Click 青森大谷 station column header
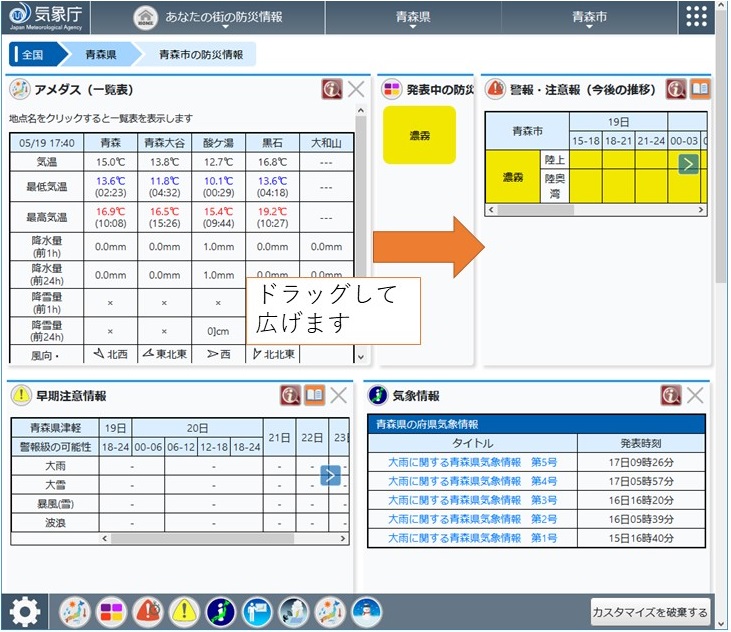 [x=165, y=143]
